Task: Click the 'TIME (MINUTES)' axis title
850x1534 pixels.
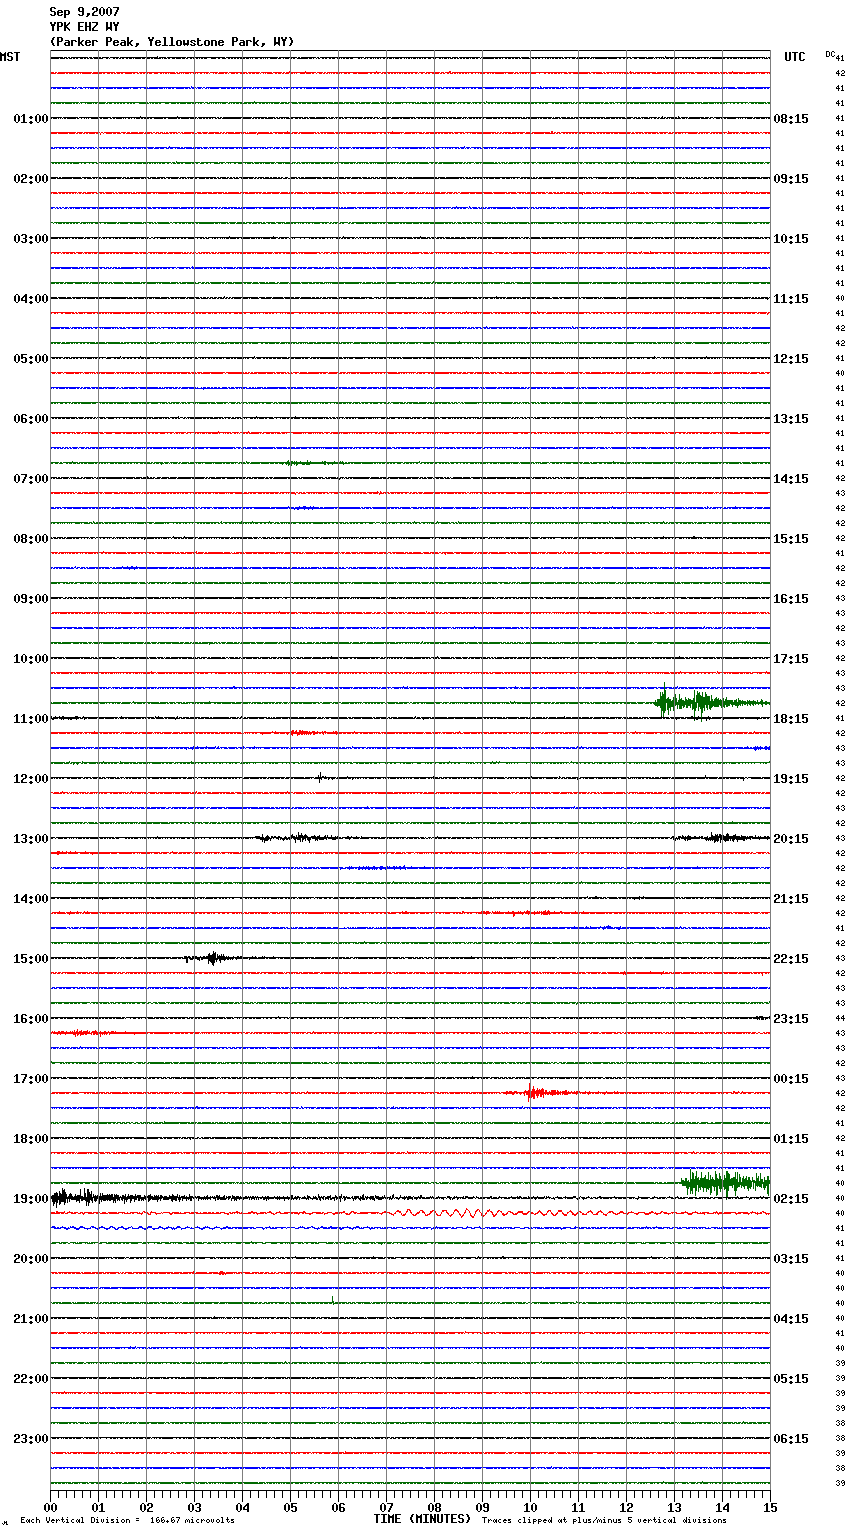Action: (422, 1519)
